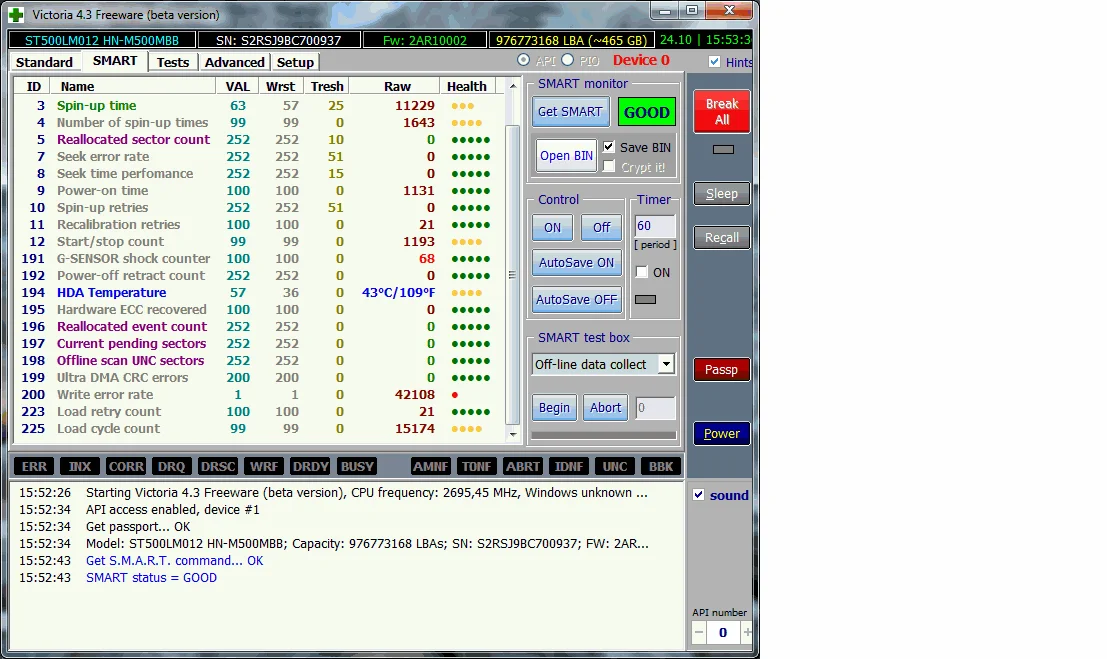Screen dimensions: 1107x659
Task: Click the SMART table scrollbar down arrow
Action: click(x=513, y=434)
